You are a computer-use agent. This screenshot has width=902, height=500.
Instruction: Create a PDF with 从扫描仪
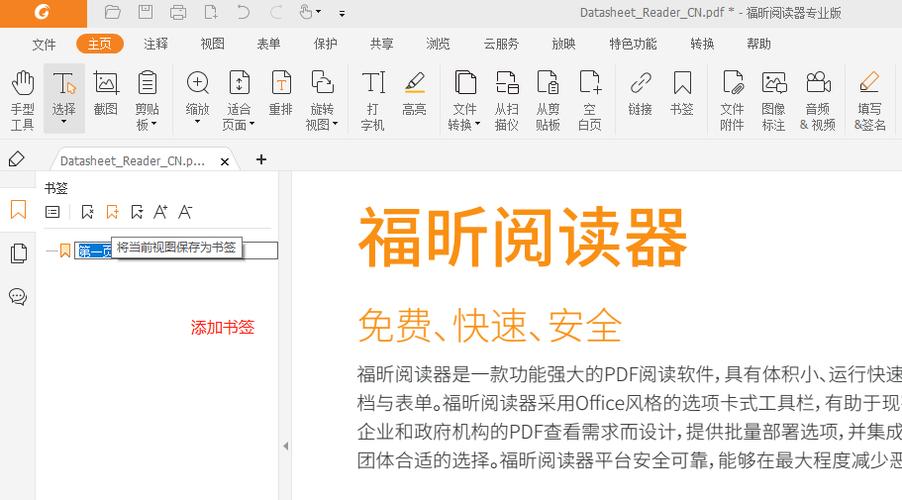point(506,100)
